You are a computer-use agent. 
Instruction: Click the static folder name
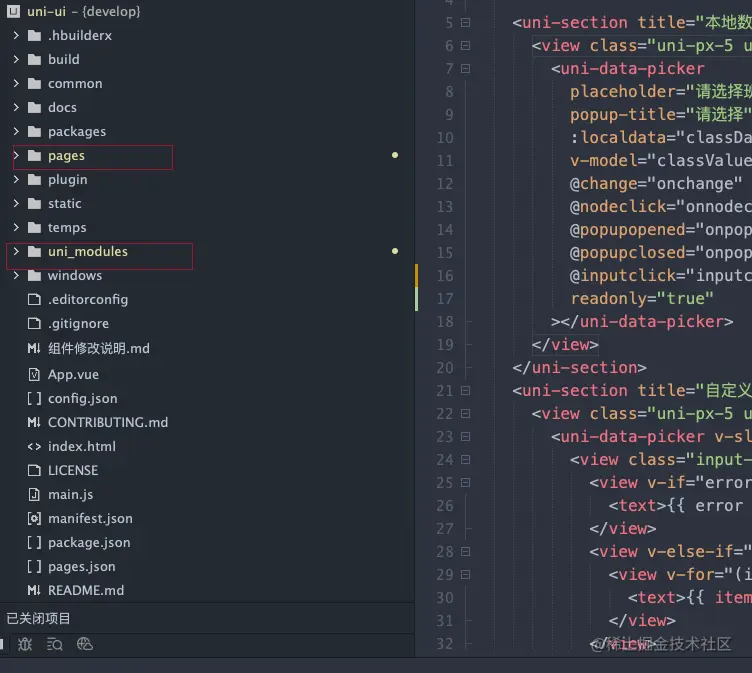pos(65,203)
